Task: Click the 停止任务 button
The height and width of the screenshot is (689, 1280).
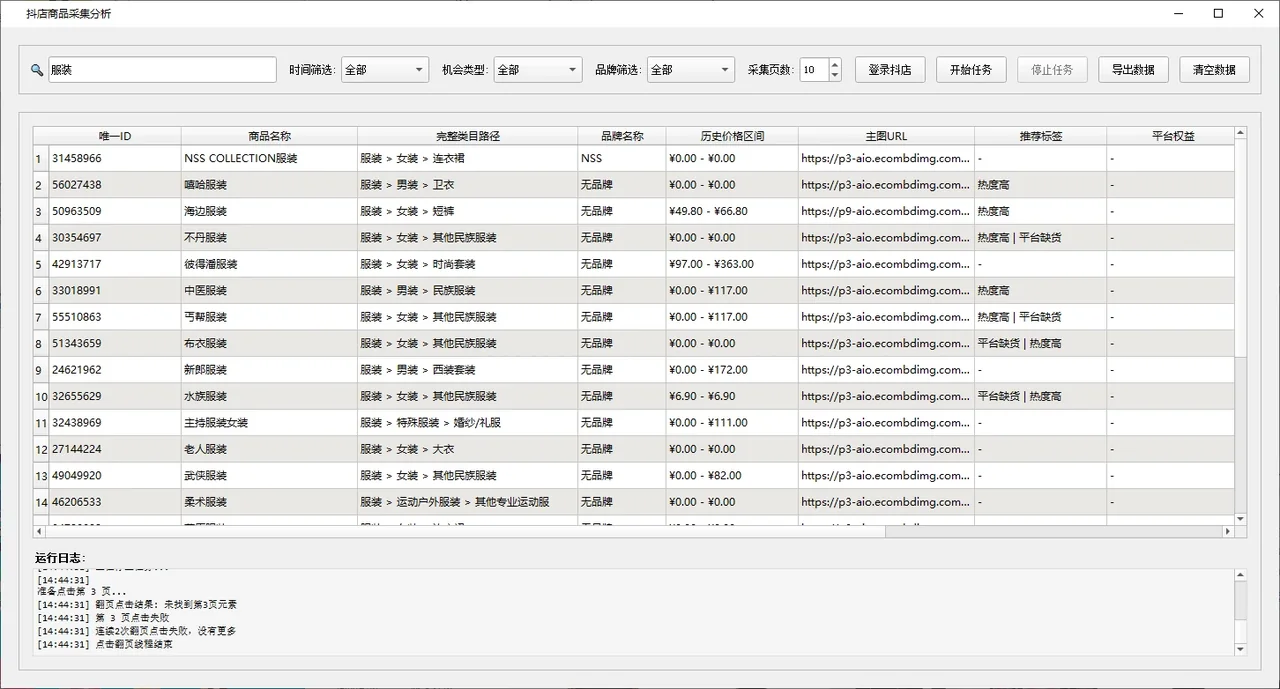Action: click(x=1052, y=70)
